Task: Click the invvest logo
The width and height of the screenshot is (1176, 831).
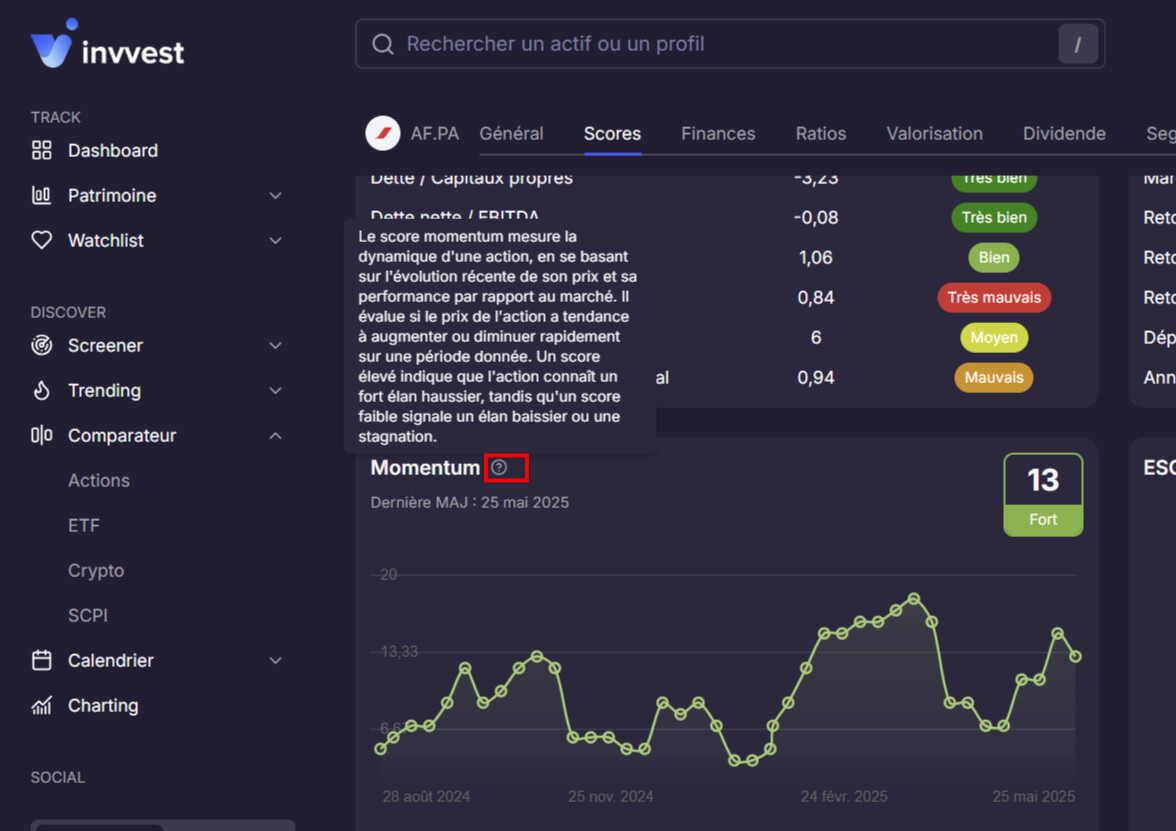Action: 107,44
